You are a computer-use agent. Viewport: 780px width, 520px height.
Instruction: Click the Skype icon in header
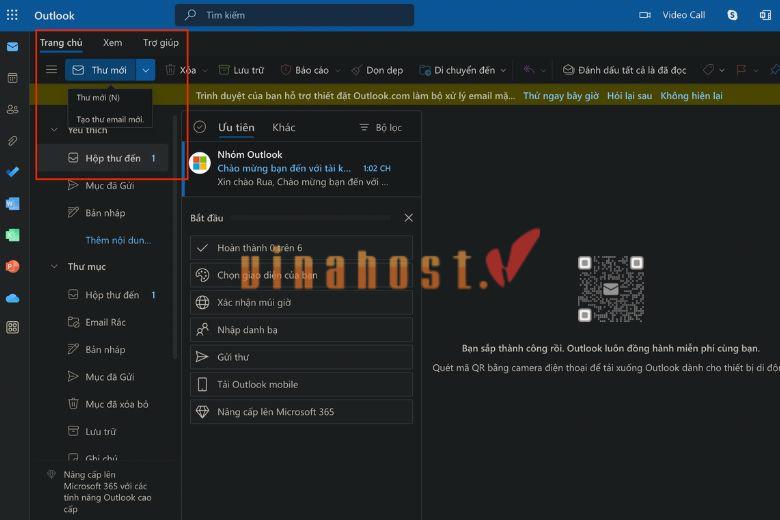(x=732, y=15)
